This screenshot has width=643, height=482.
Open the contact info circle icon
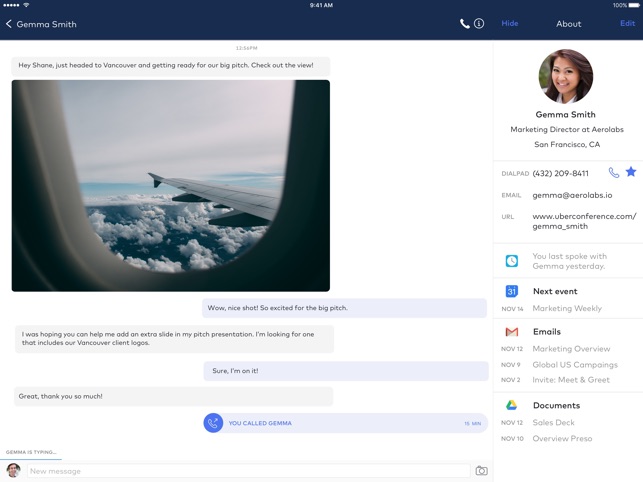pos(479,24)
